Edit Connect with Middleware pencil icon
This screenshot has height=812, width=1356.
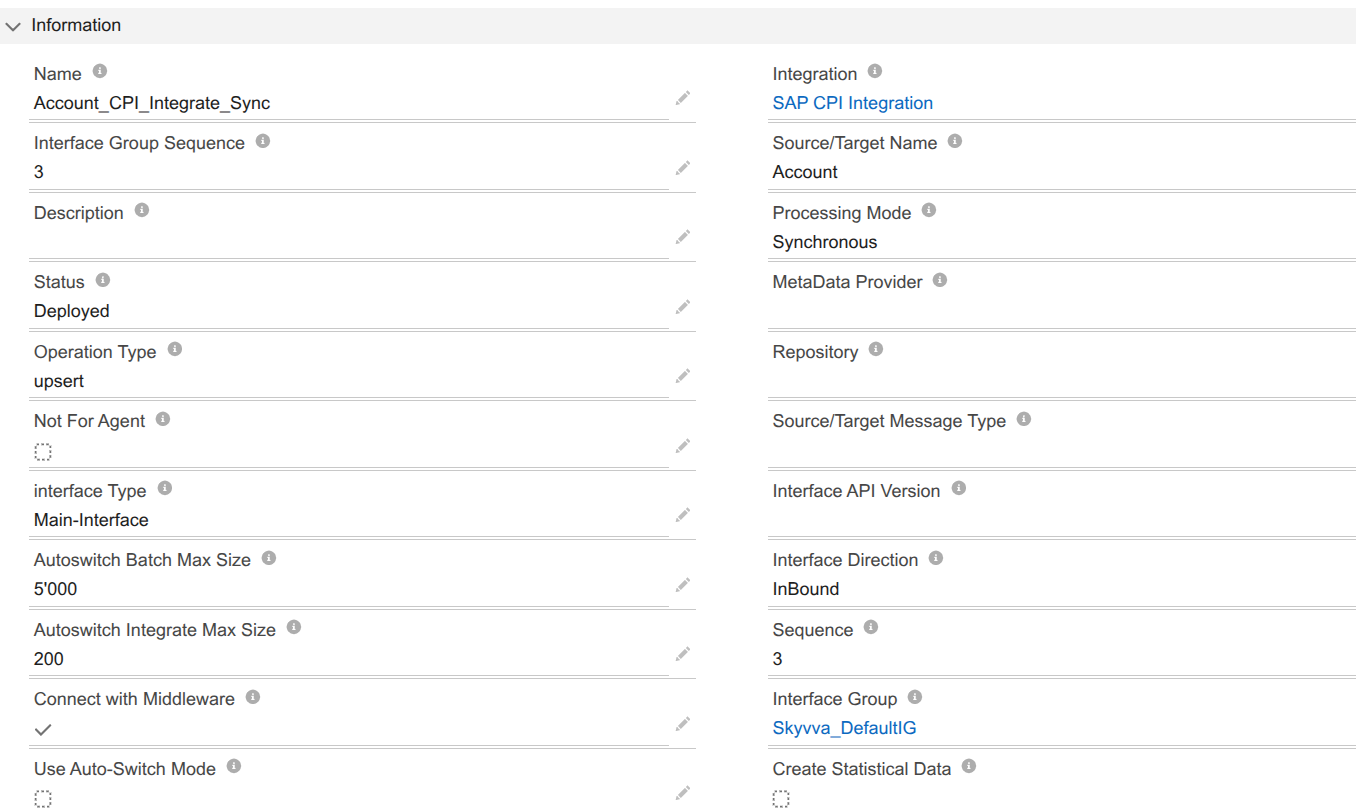[x=683, y=724]
